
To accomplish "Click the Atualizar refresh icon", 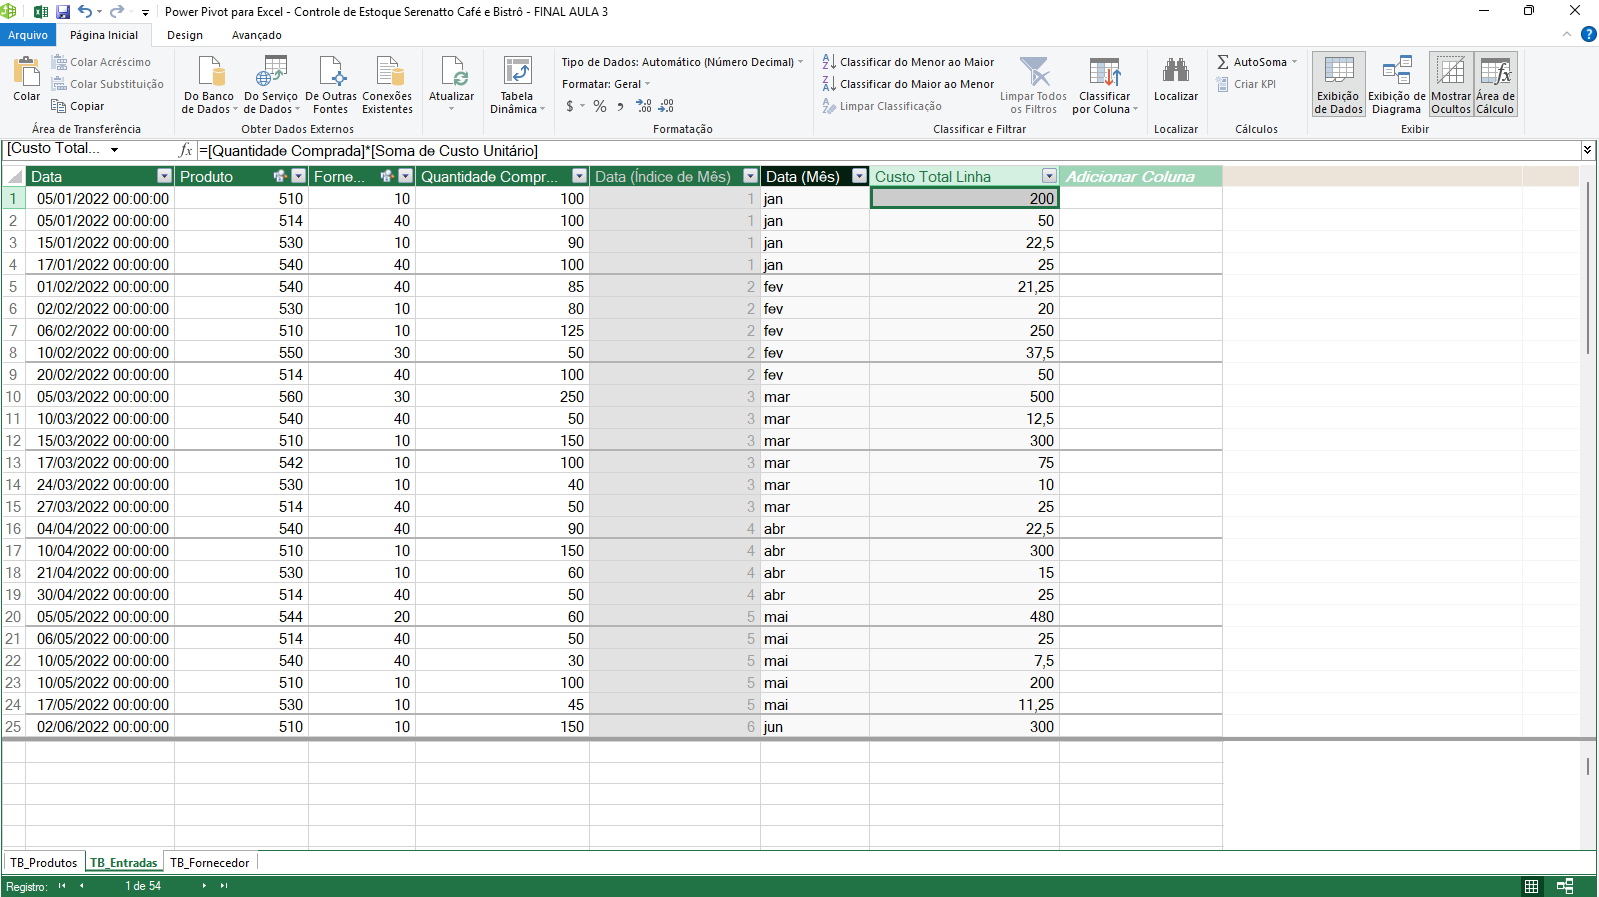I will (x=452, y=72).
